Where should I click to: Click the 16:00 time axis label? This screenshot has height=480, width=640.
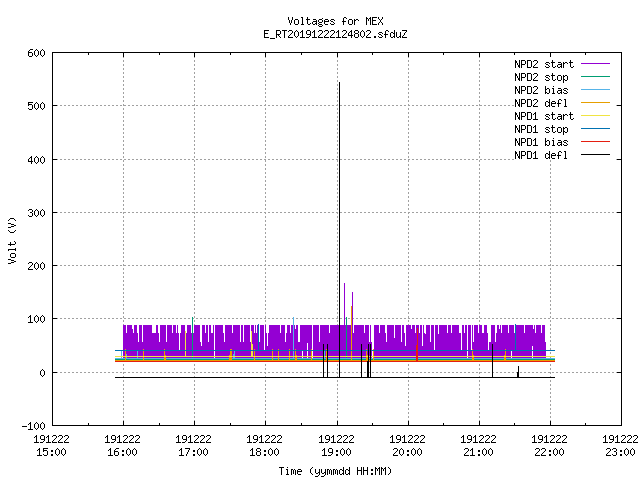[x=122, y=452]
